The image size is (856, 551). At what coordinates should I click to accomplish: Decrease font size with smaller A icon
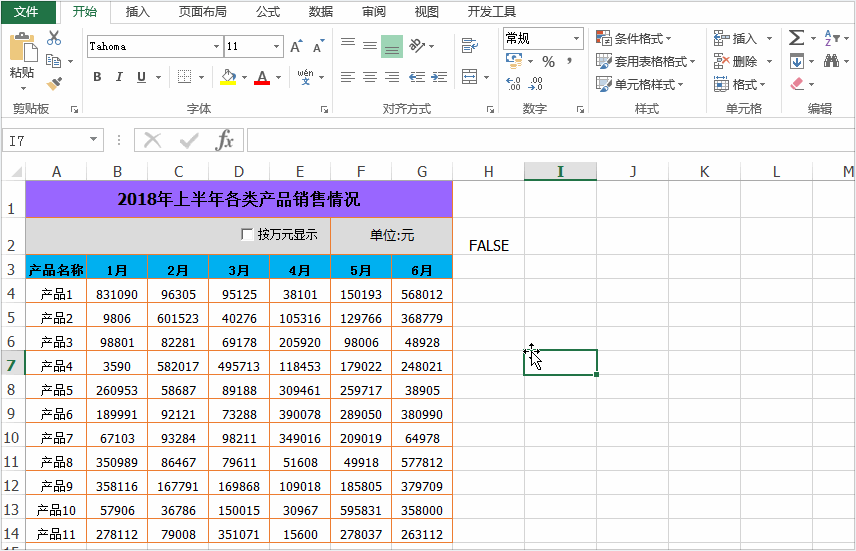click(318, 46)
